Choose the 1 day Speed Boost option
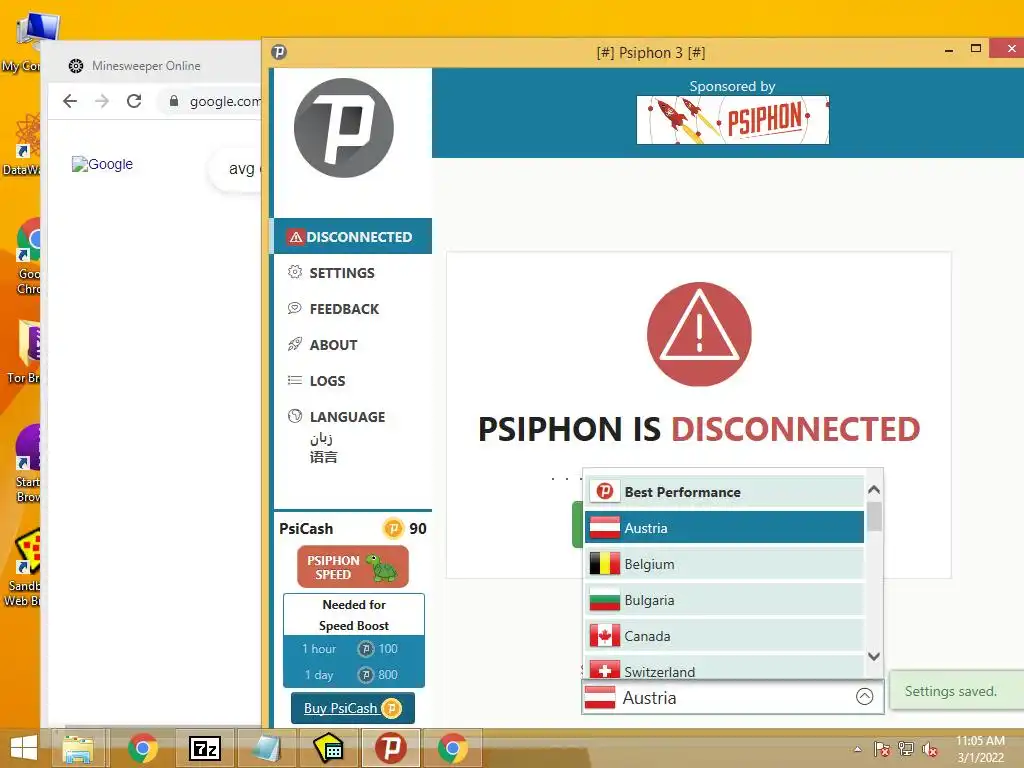 (353, 675)
